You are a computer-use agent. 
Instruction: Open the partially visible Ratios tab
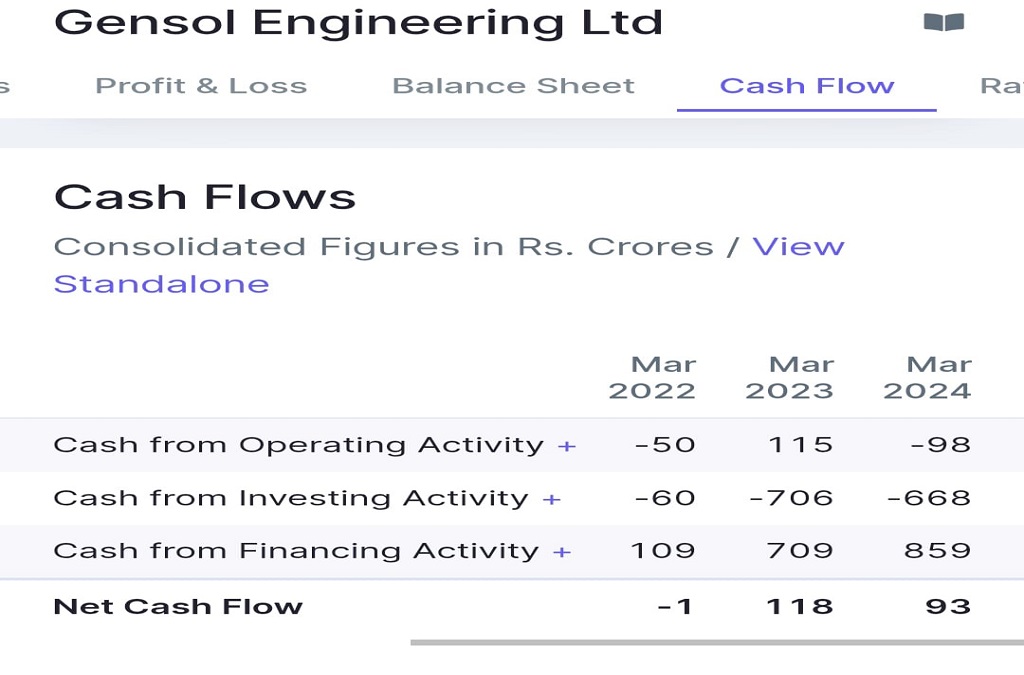(x=1002, y=86)
